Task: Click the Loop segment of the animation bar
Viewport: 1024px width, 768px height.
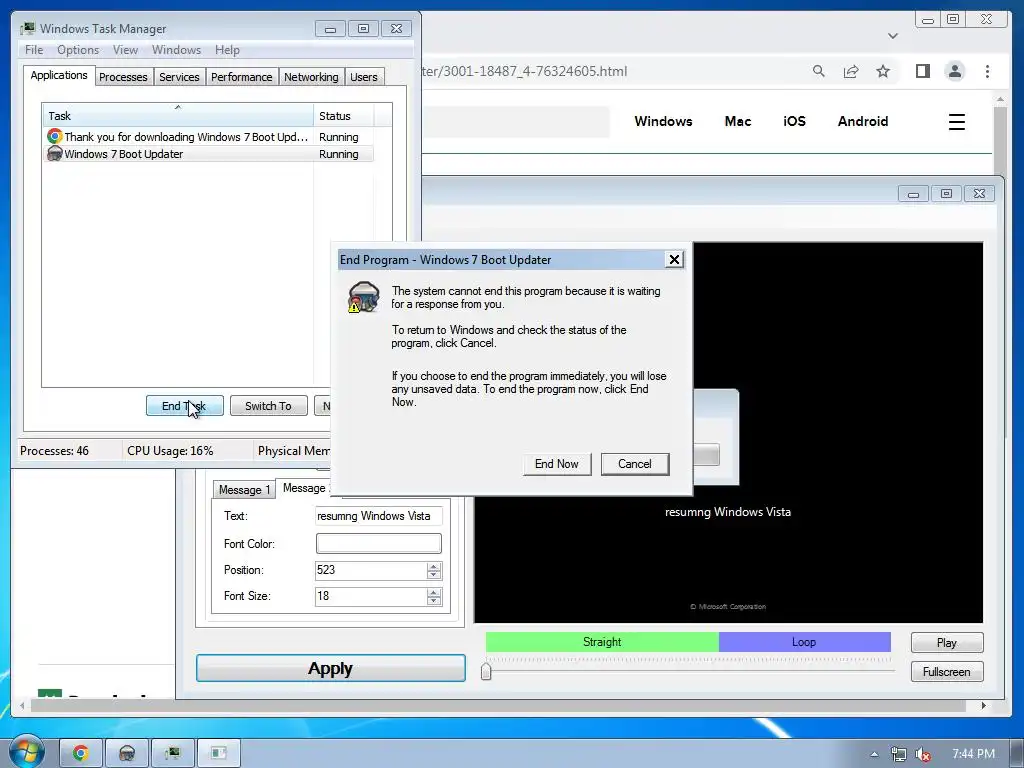Action: coord(805,642)
